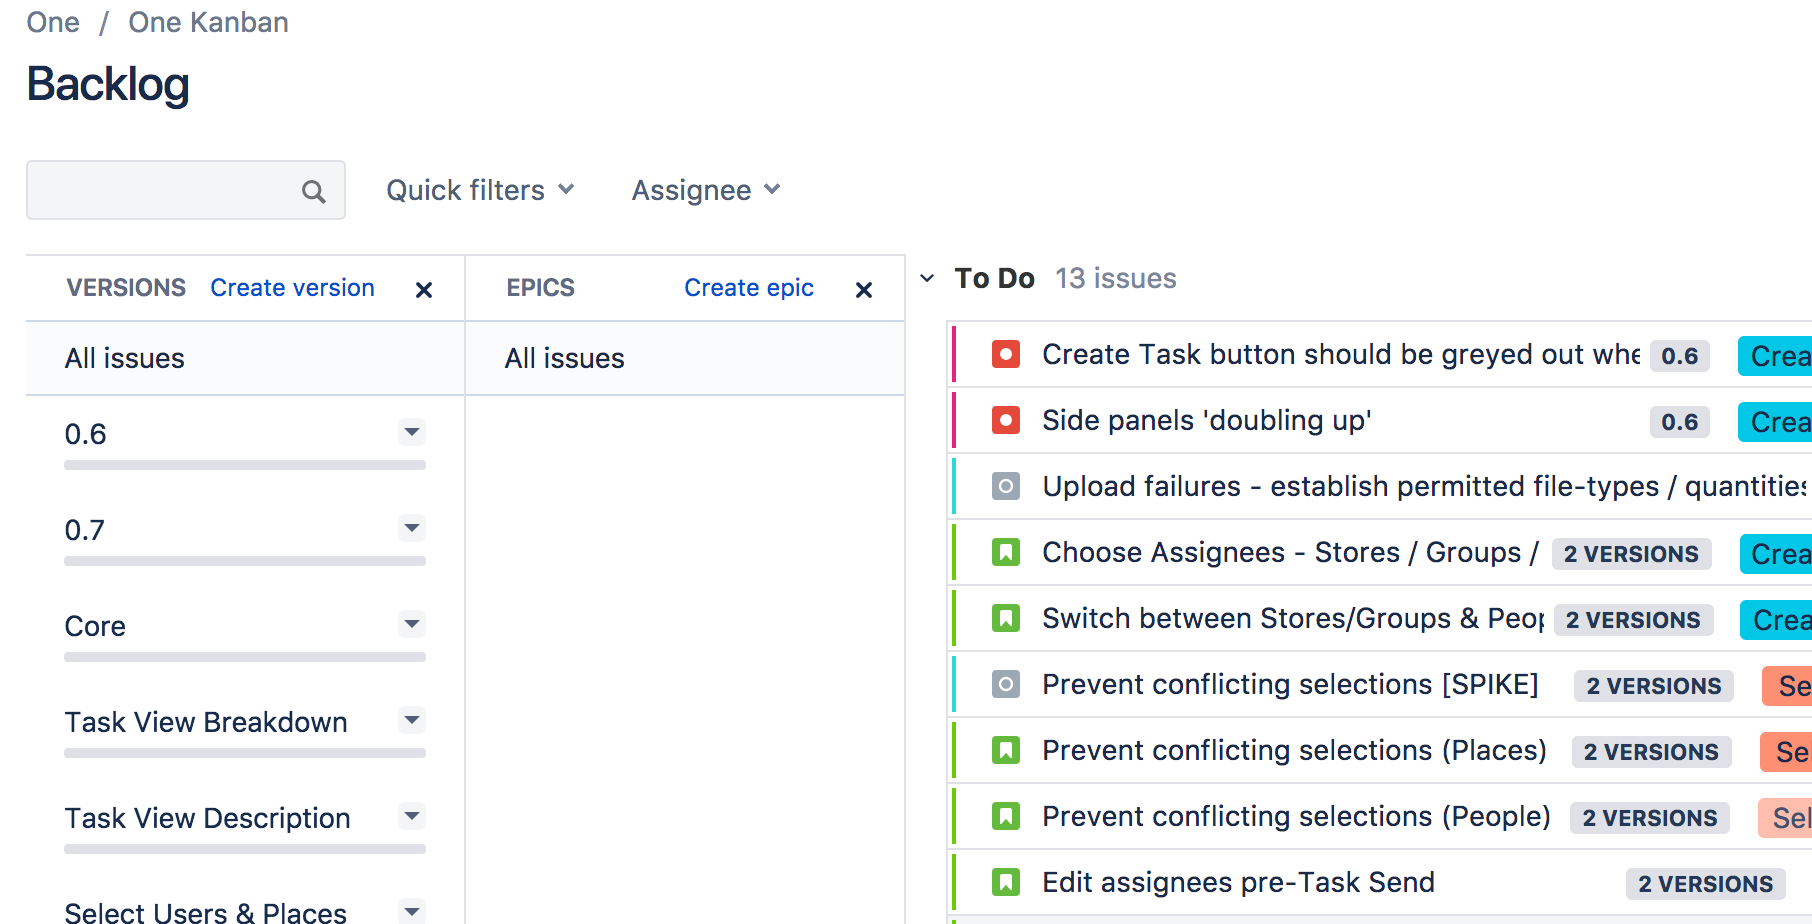Screen dimensions: 1812x924
Task: Select version 0.7 in Versions panel
Action: 84,530
